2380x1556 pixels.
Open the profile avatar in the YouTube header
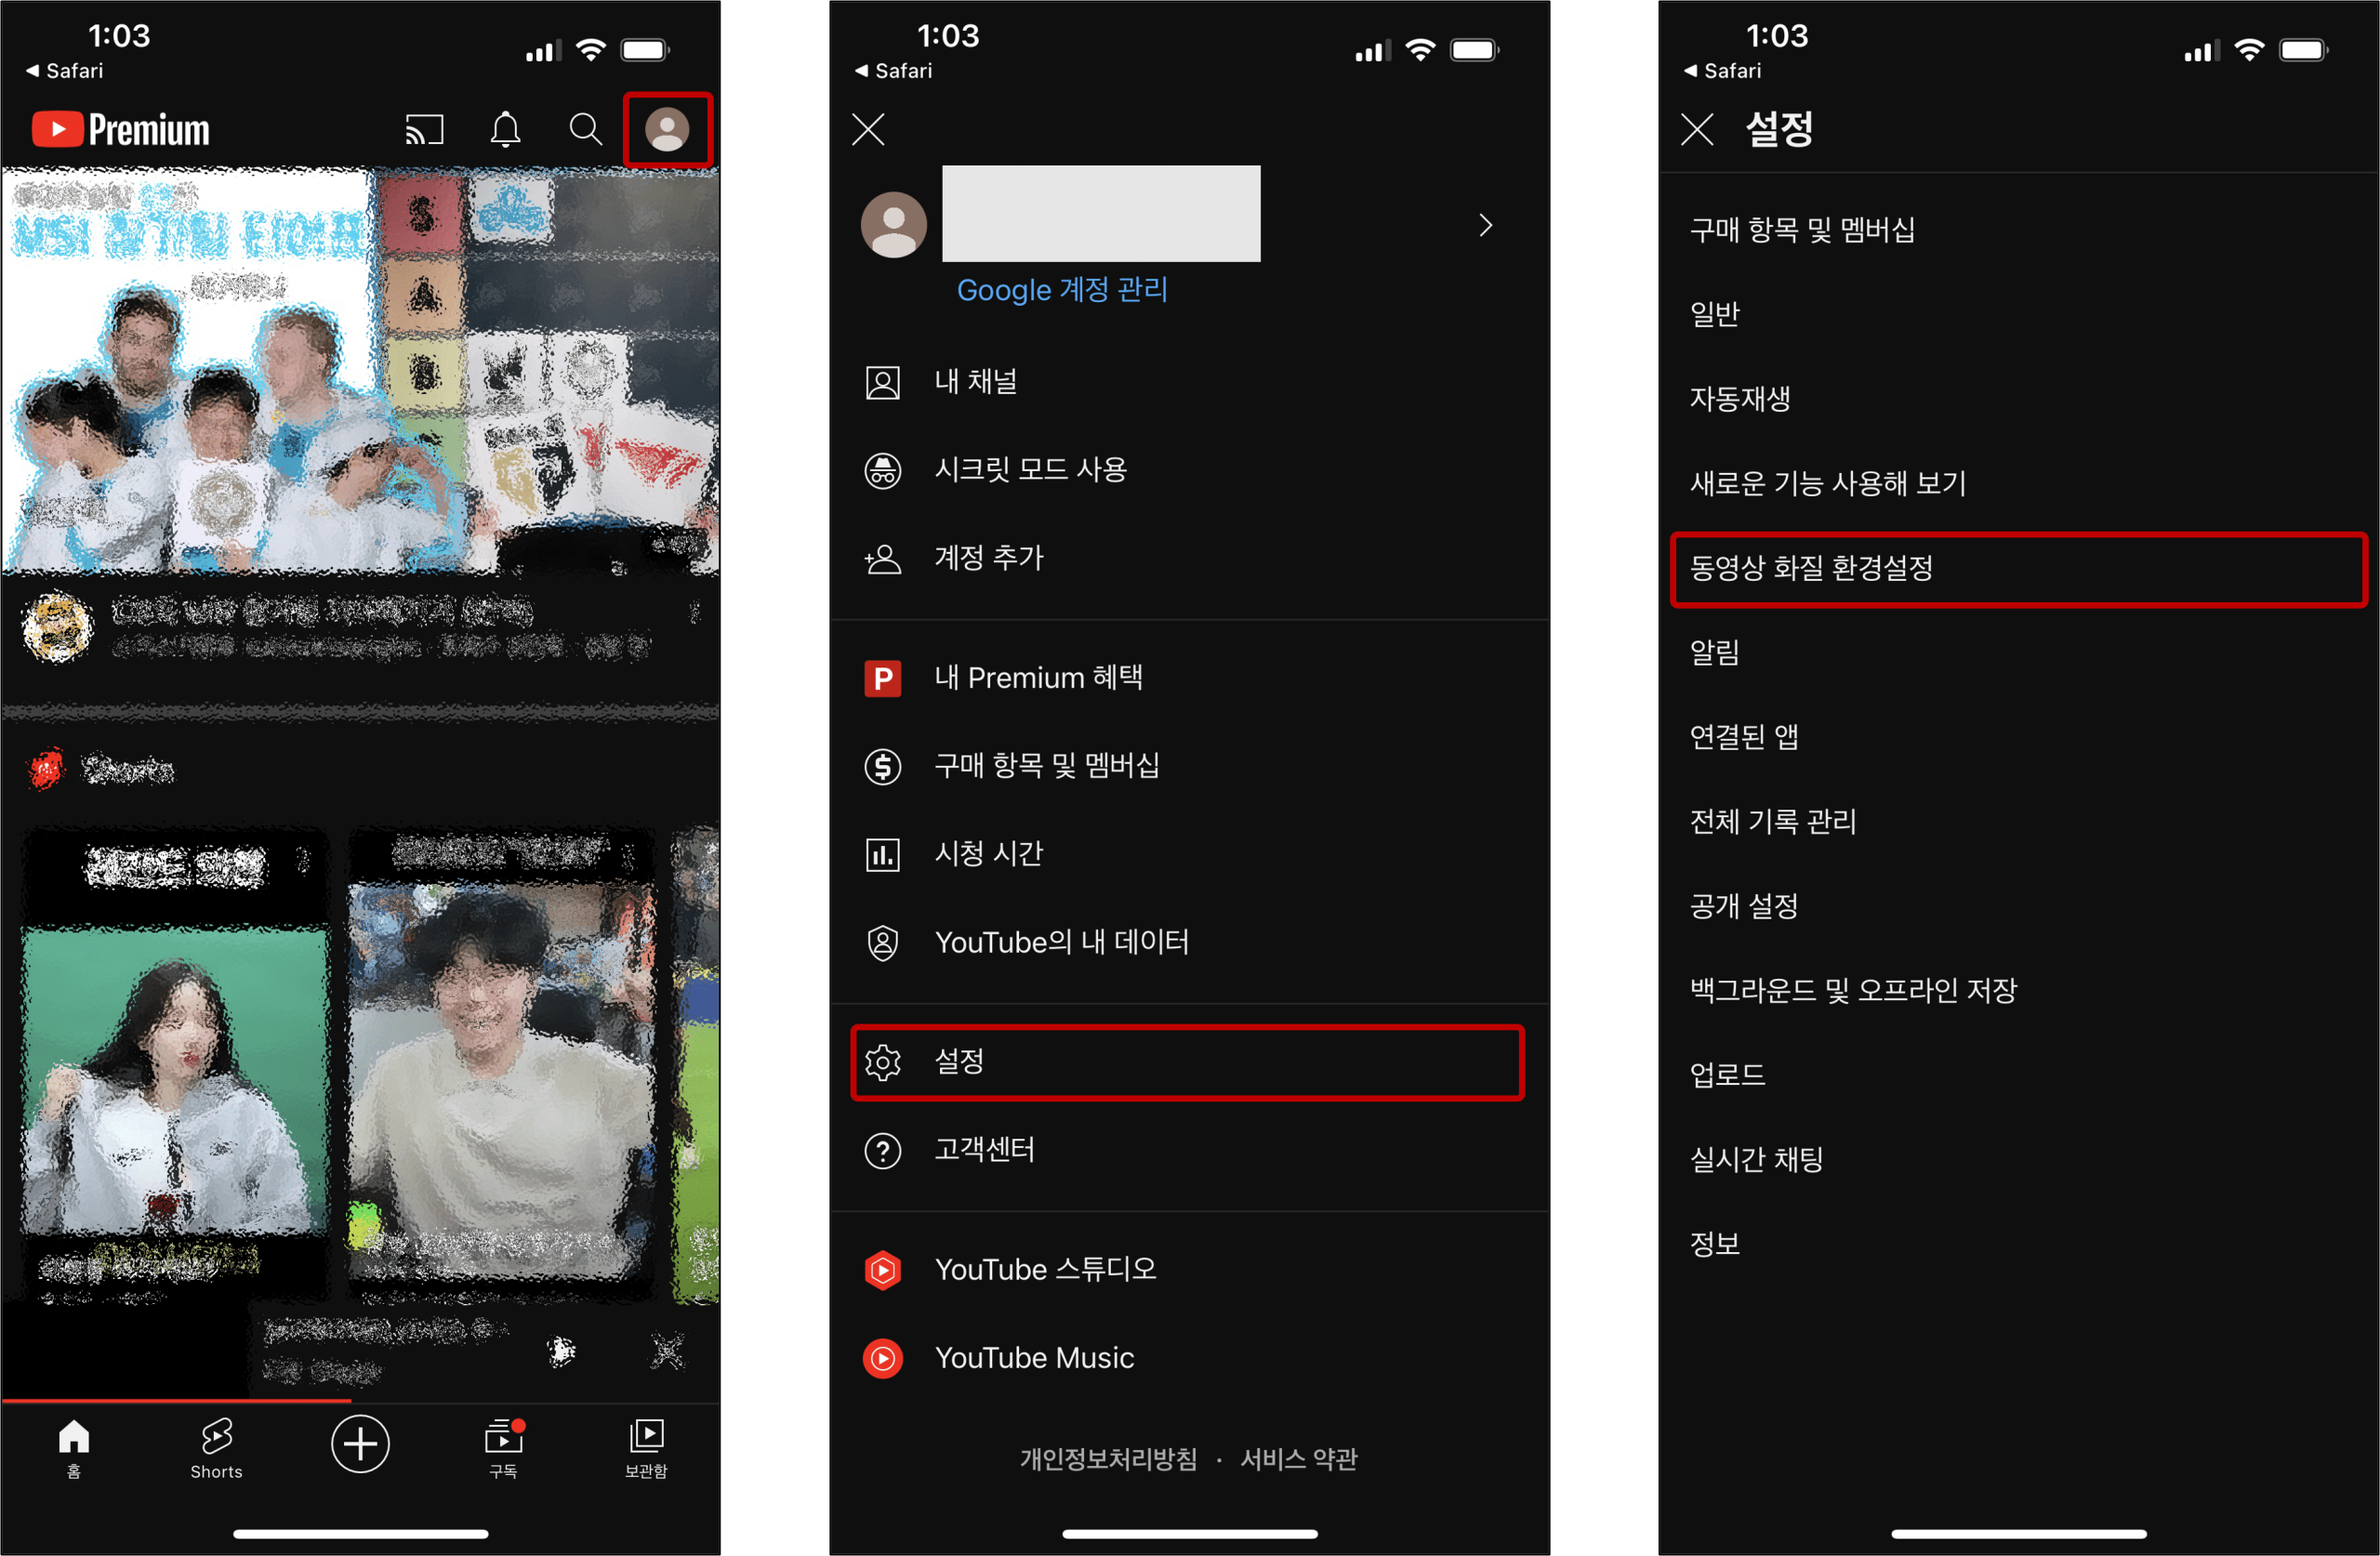667,129
